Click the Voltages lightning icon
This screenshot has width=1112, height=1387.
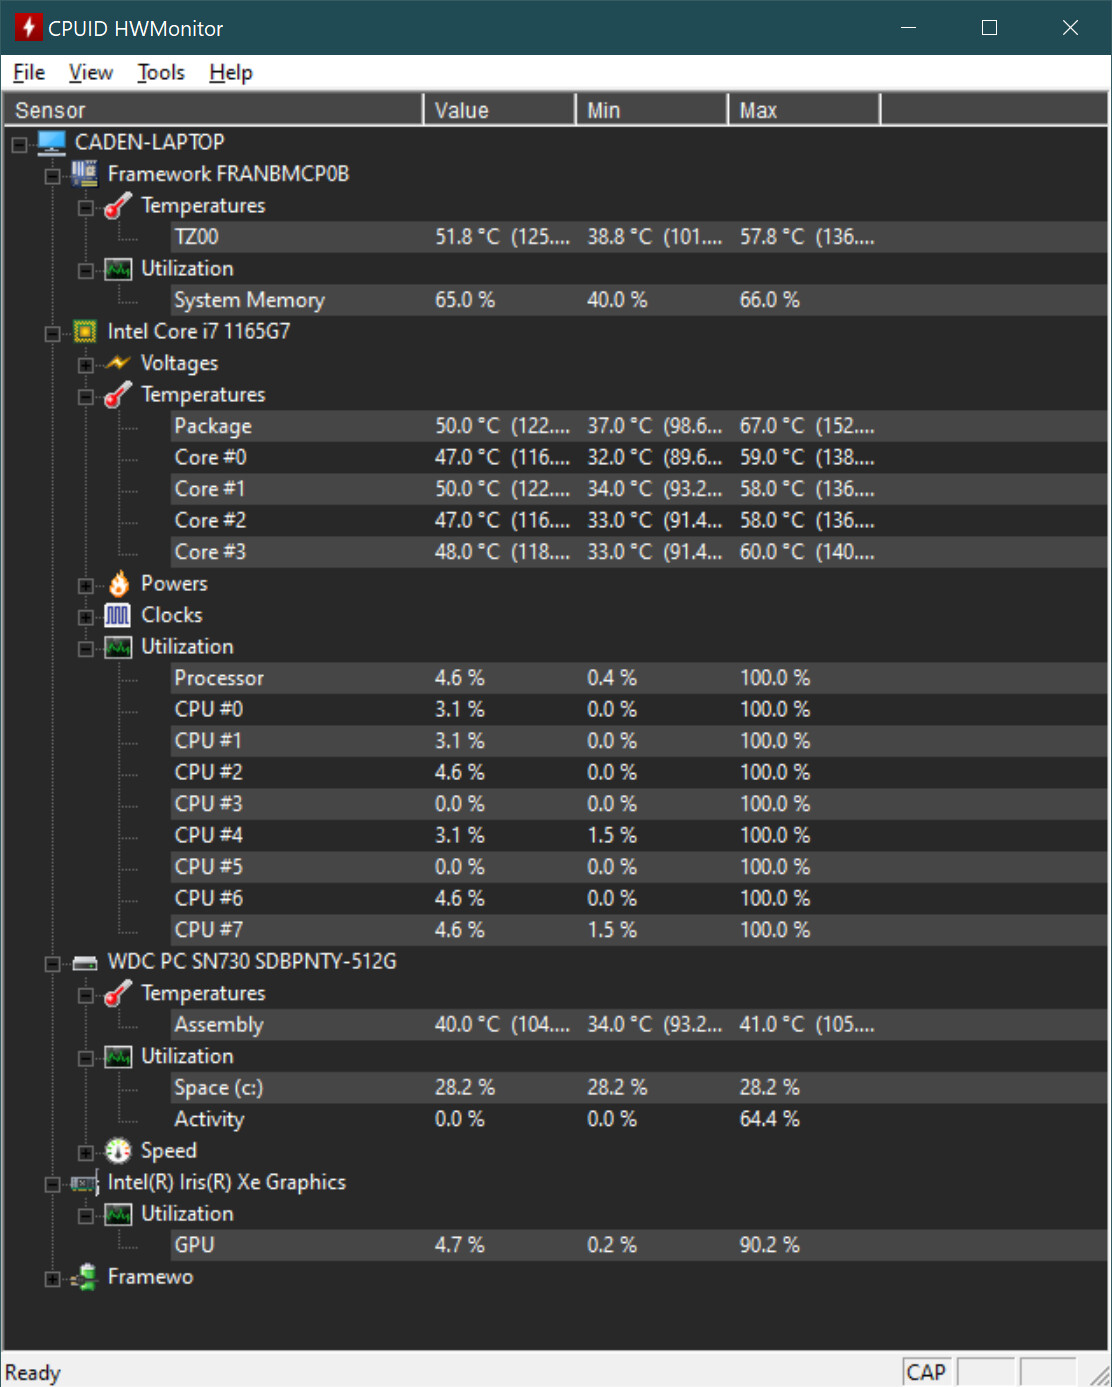click(118, 363)
